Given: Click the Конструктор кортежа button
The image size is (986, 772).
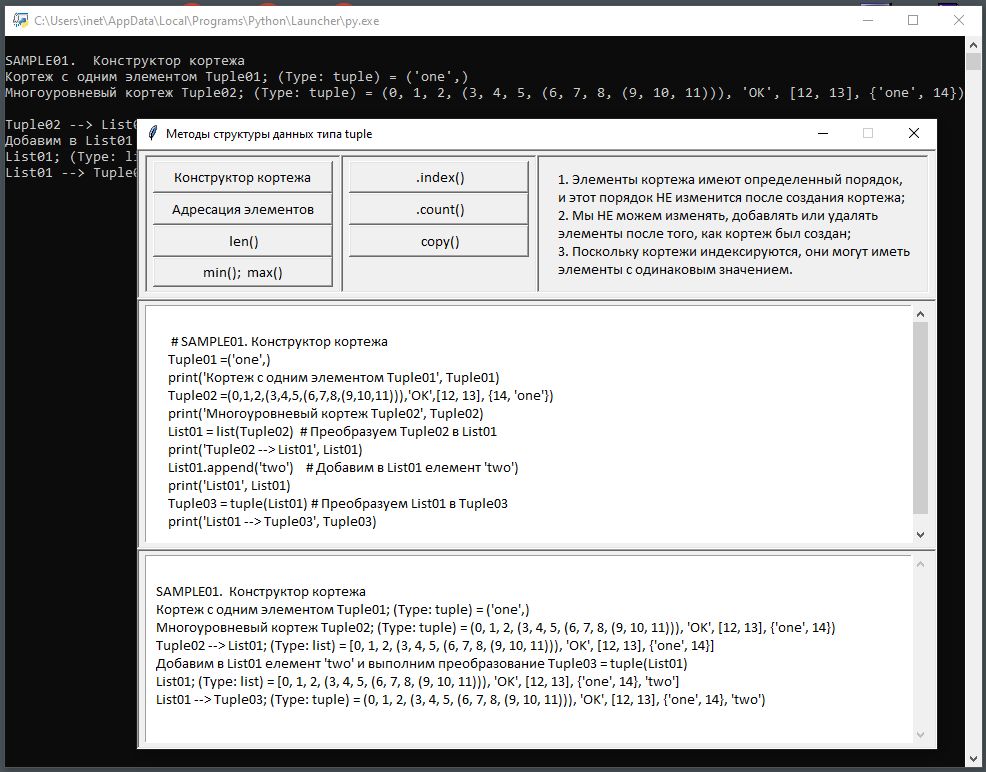Looking at the screenshot, I should tap(242, 177).
